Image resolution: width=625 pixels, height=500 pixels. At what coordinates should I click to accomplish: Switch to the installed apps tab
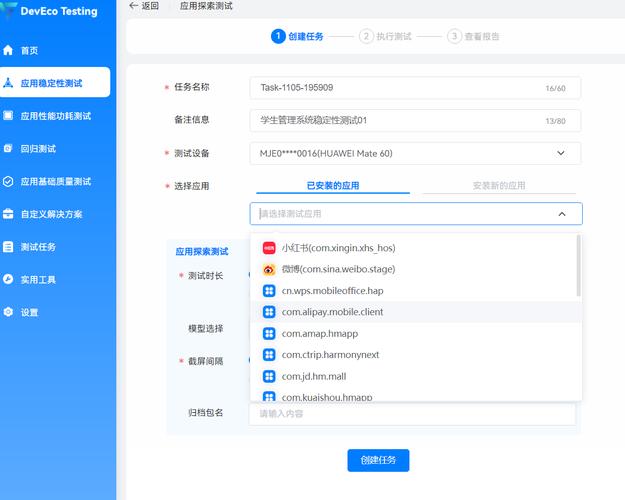[332, 186]
